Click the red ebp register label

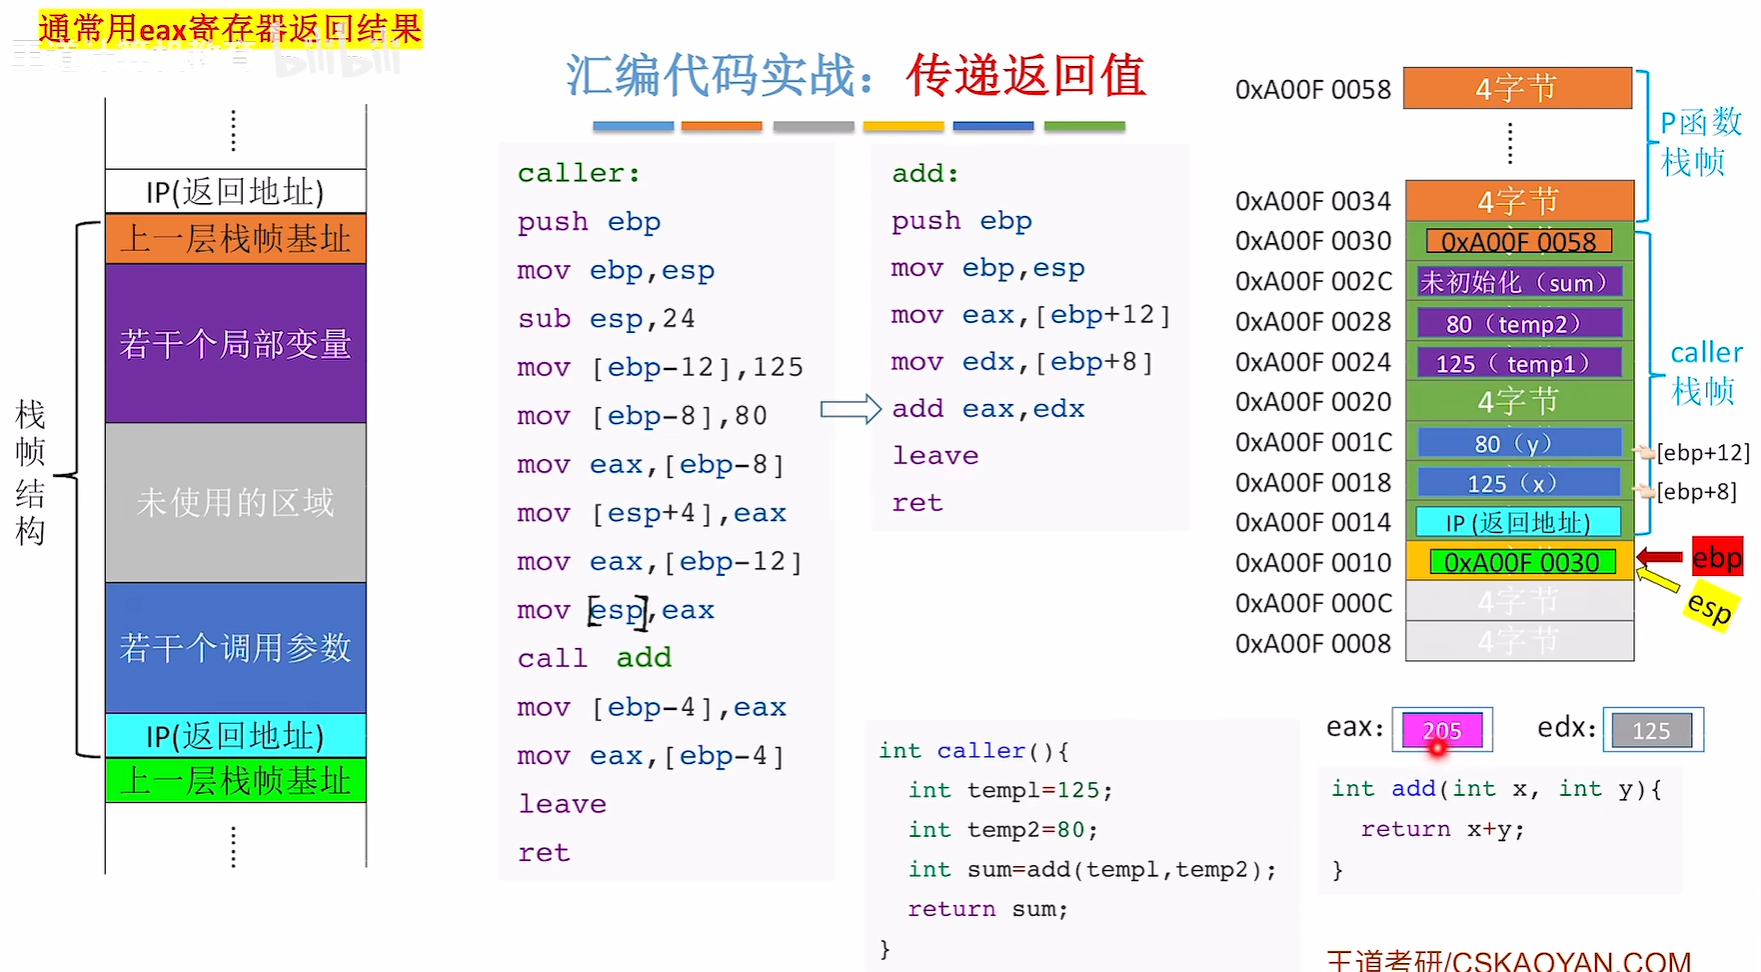click(1716, 557)
